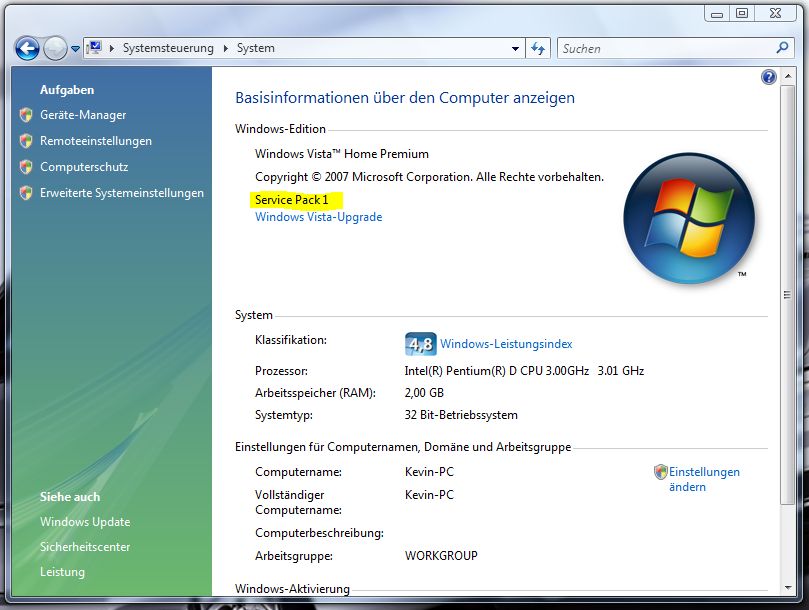The height and width of the screenshot is (610, 809).
Task: Refresh the page with the refresh icon
Action: pos(538,49)
